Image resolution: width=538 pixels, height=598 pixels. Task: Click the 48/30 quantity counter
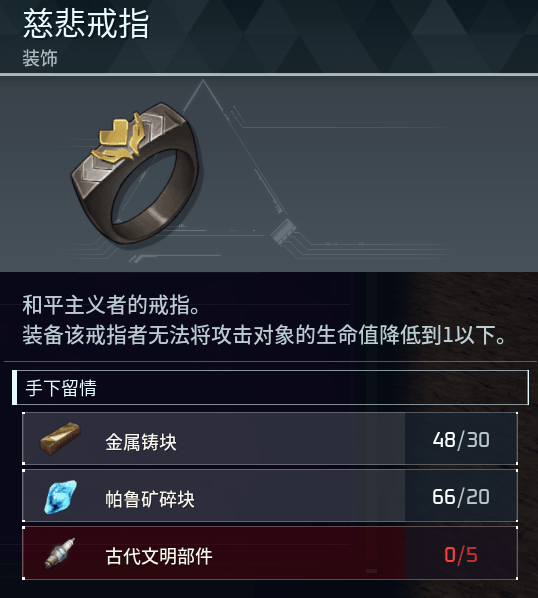tap(461, 440)
